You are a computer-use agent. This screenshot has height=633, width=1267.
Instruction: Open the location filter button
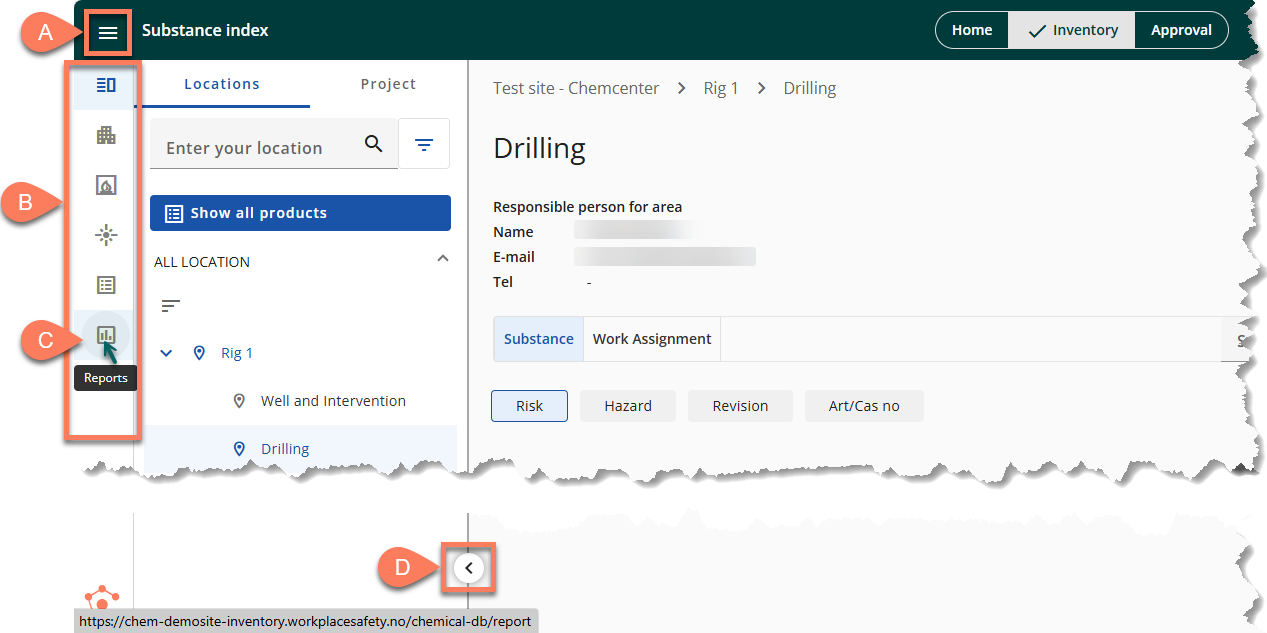(x=424, y=144)
